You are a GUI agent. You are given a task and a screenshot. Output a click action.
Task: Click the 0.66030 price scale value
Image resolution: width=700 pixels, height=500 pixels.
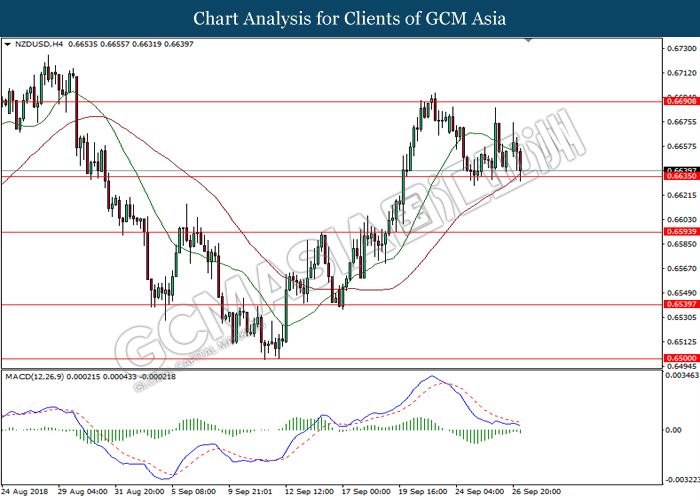(x=681, y=220)
